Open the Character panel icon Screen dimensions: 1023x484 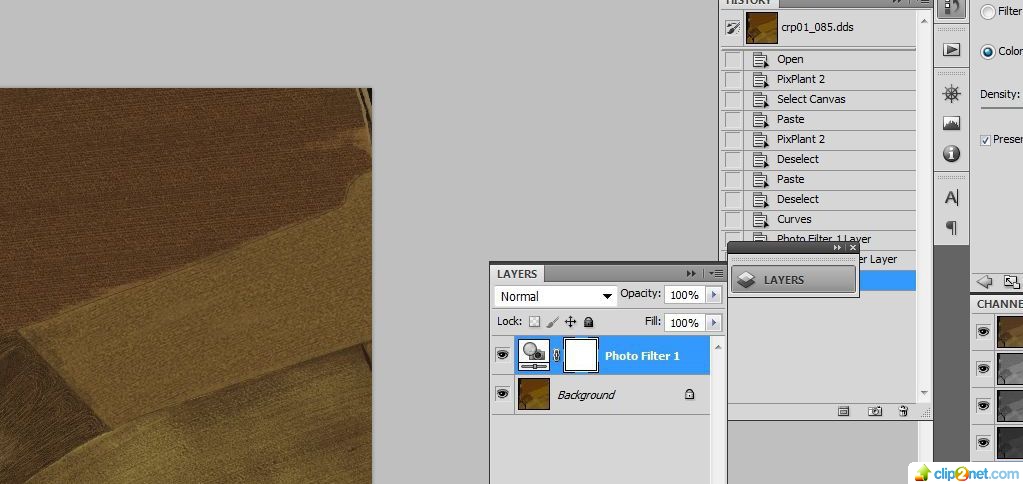coord(951,197)
